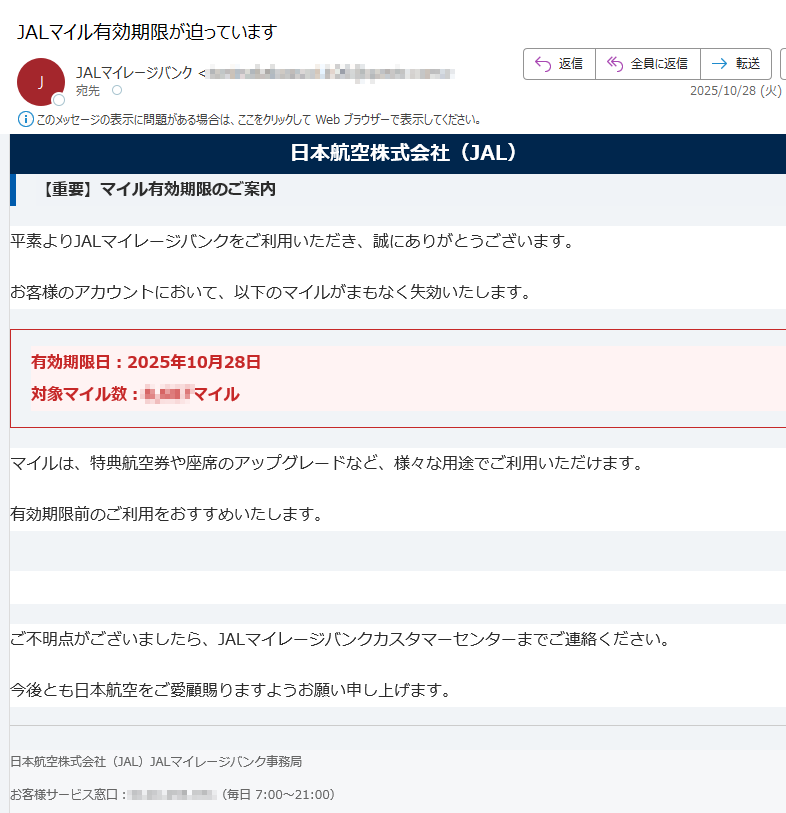Click the reply arrow icon beside 返信
Viewport: 786px width, 813px height.
pos(543,64)
